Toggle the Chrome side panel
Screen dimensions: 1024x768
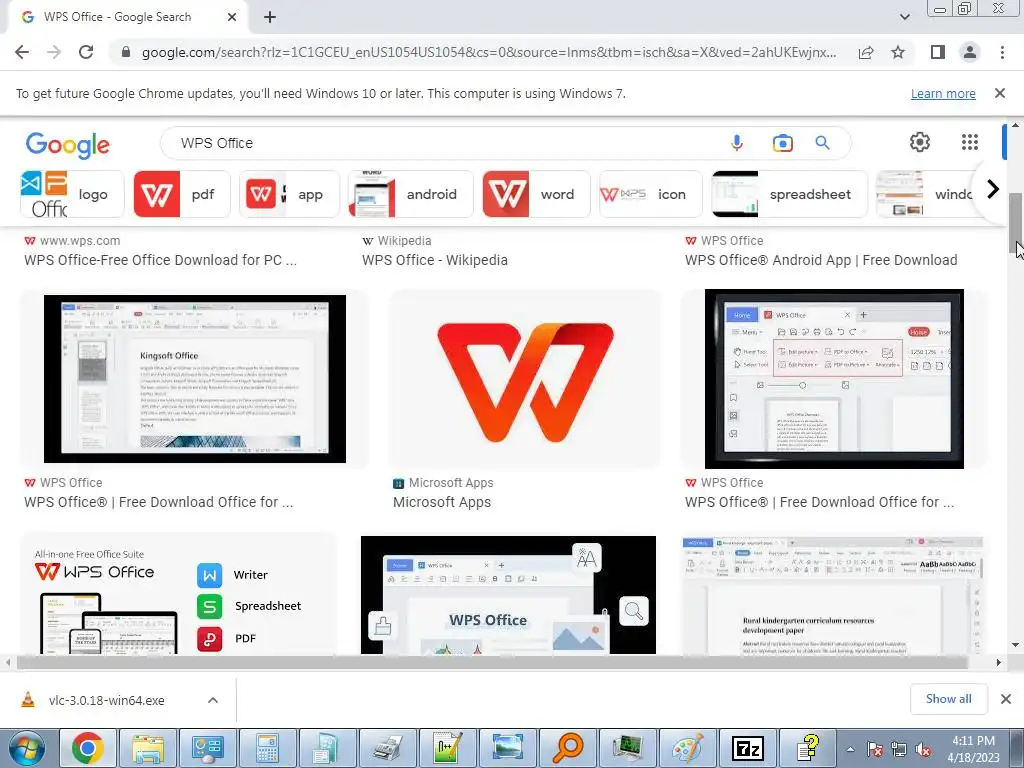938,52
